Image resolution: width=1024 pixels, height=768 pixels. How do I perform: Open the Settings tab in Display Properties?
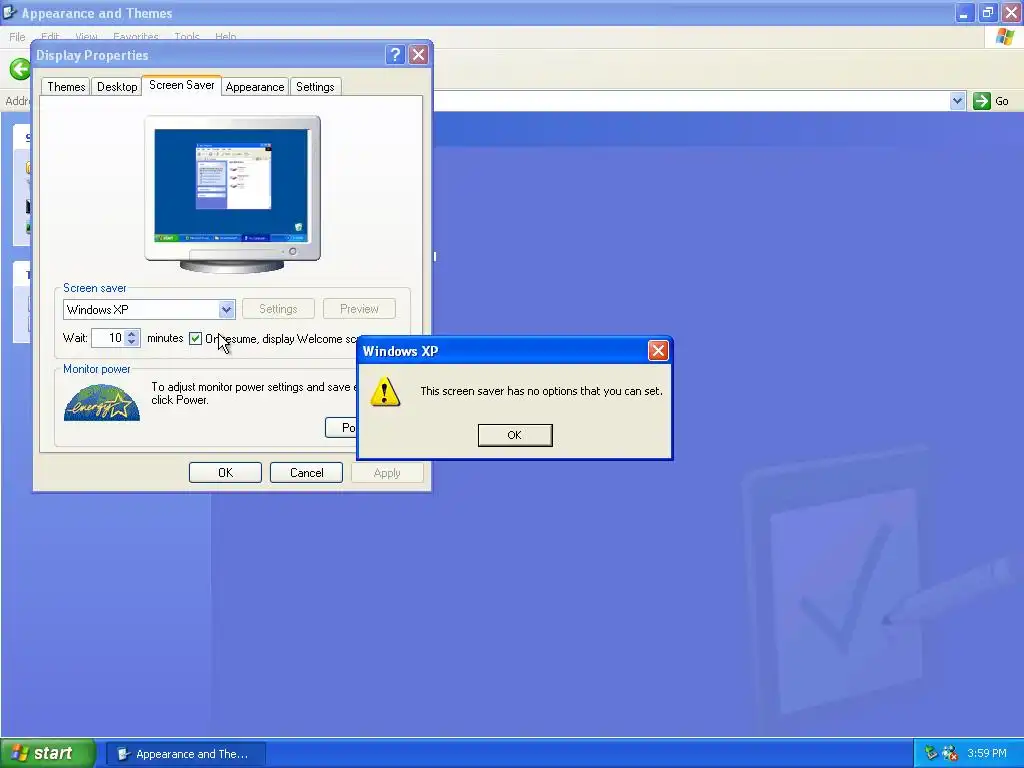coord(315,86)
